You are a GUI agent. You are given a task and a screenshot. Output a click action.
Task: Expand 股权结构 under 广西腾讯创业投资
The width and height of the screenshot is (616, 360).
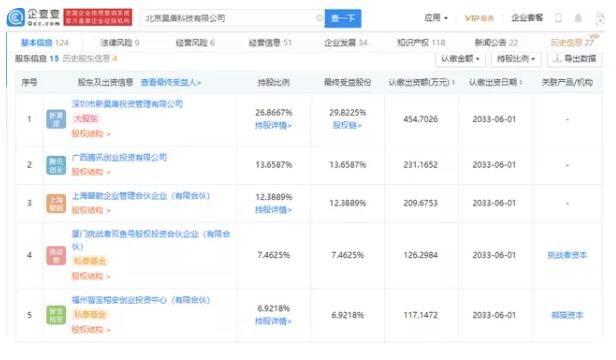91,172
